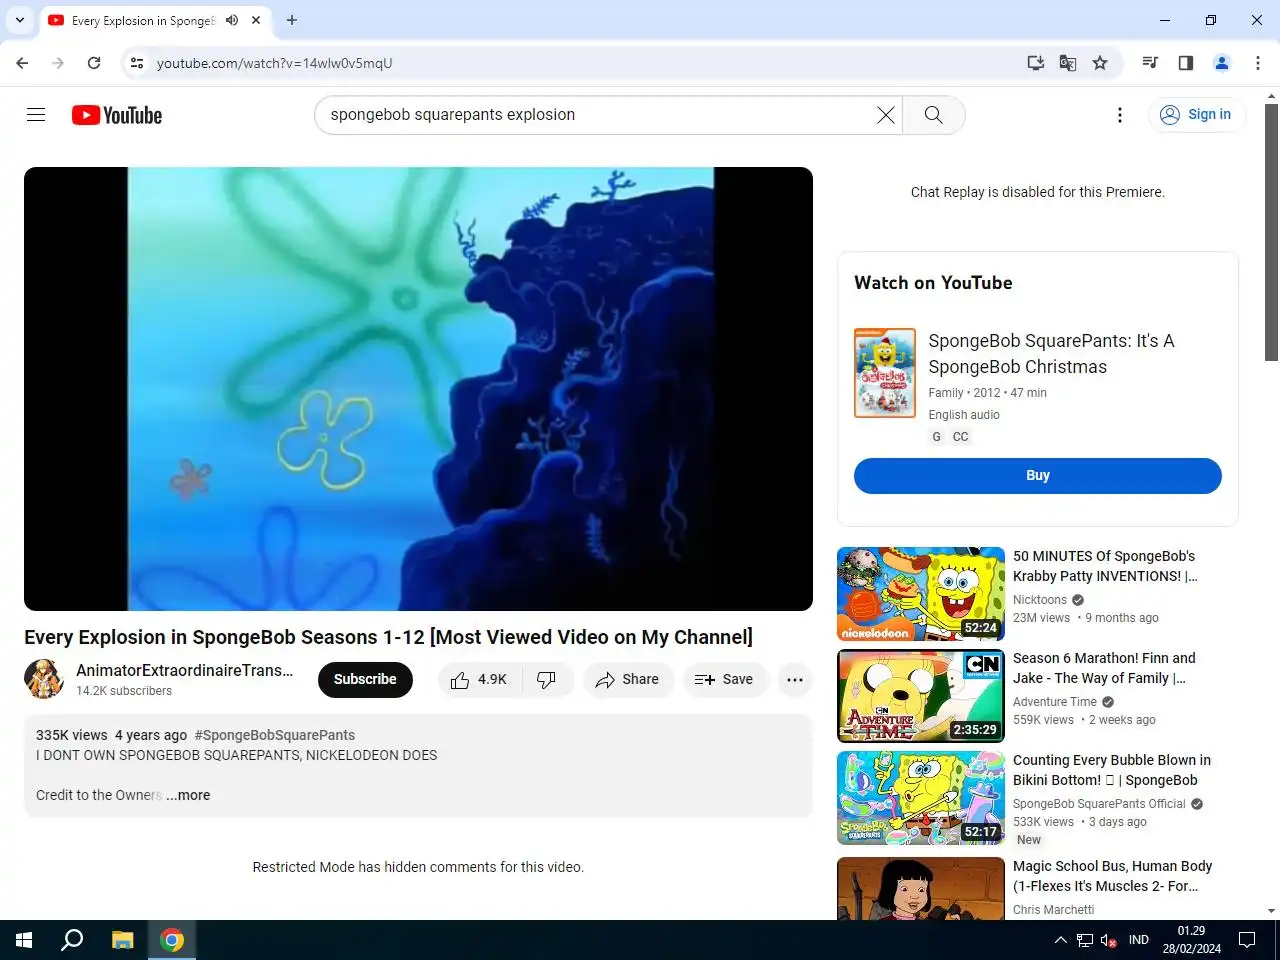Like the video (4.9K)
1280x960 pixels.
click(x=480, y=680)
